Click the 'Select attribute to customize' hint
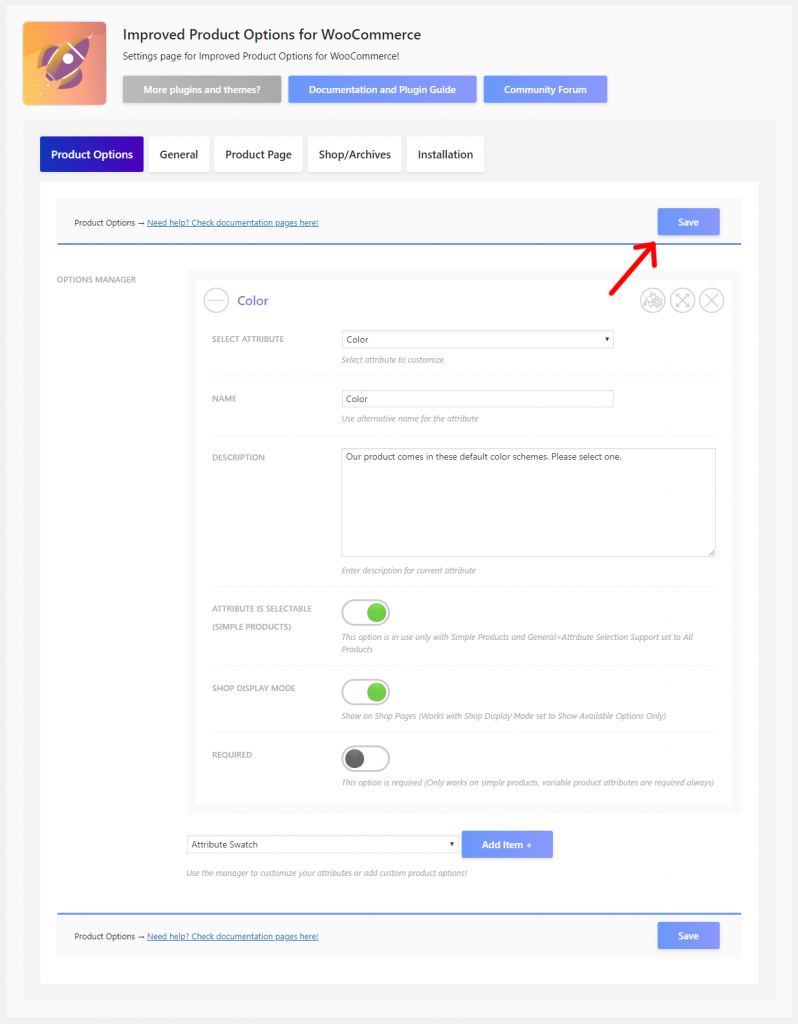 [392, 360]
